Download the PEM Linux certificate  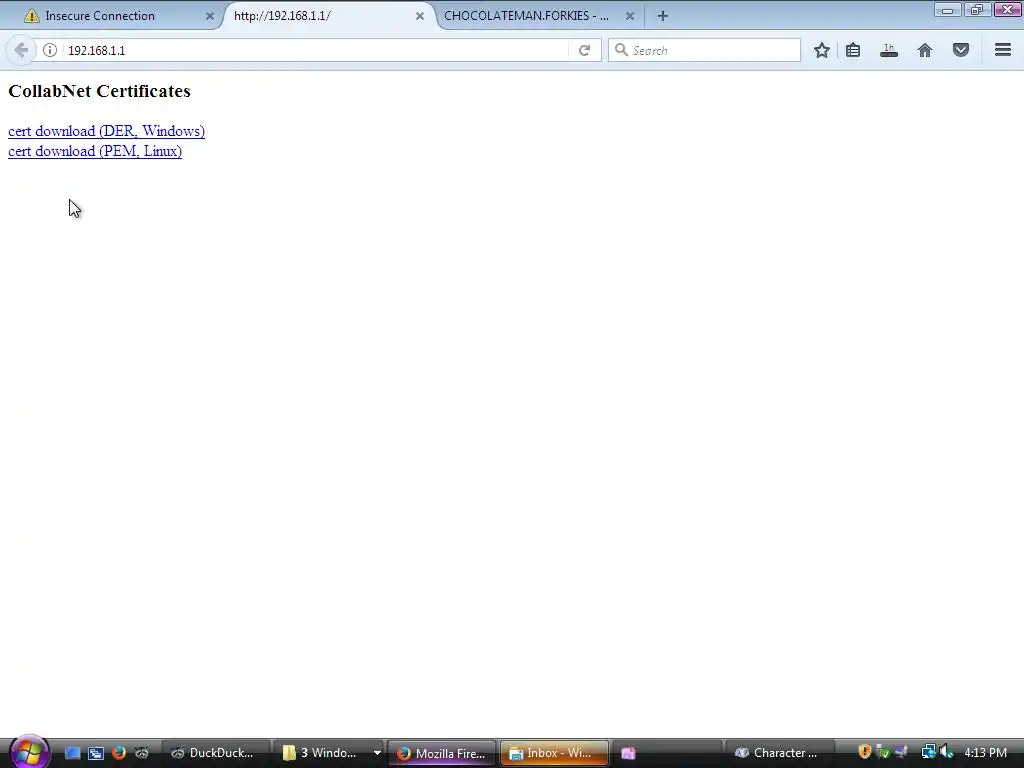coord(95,152)
